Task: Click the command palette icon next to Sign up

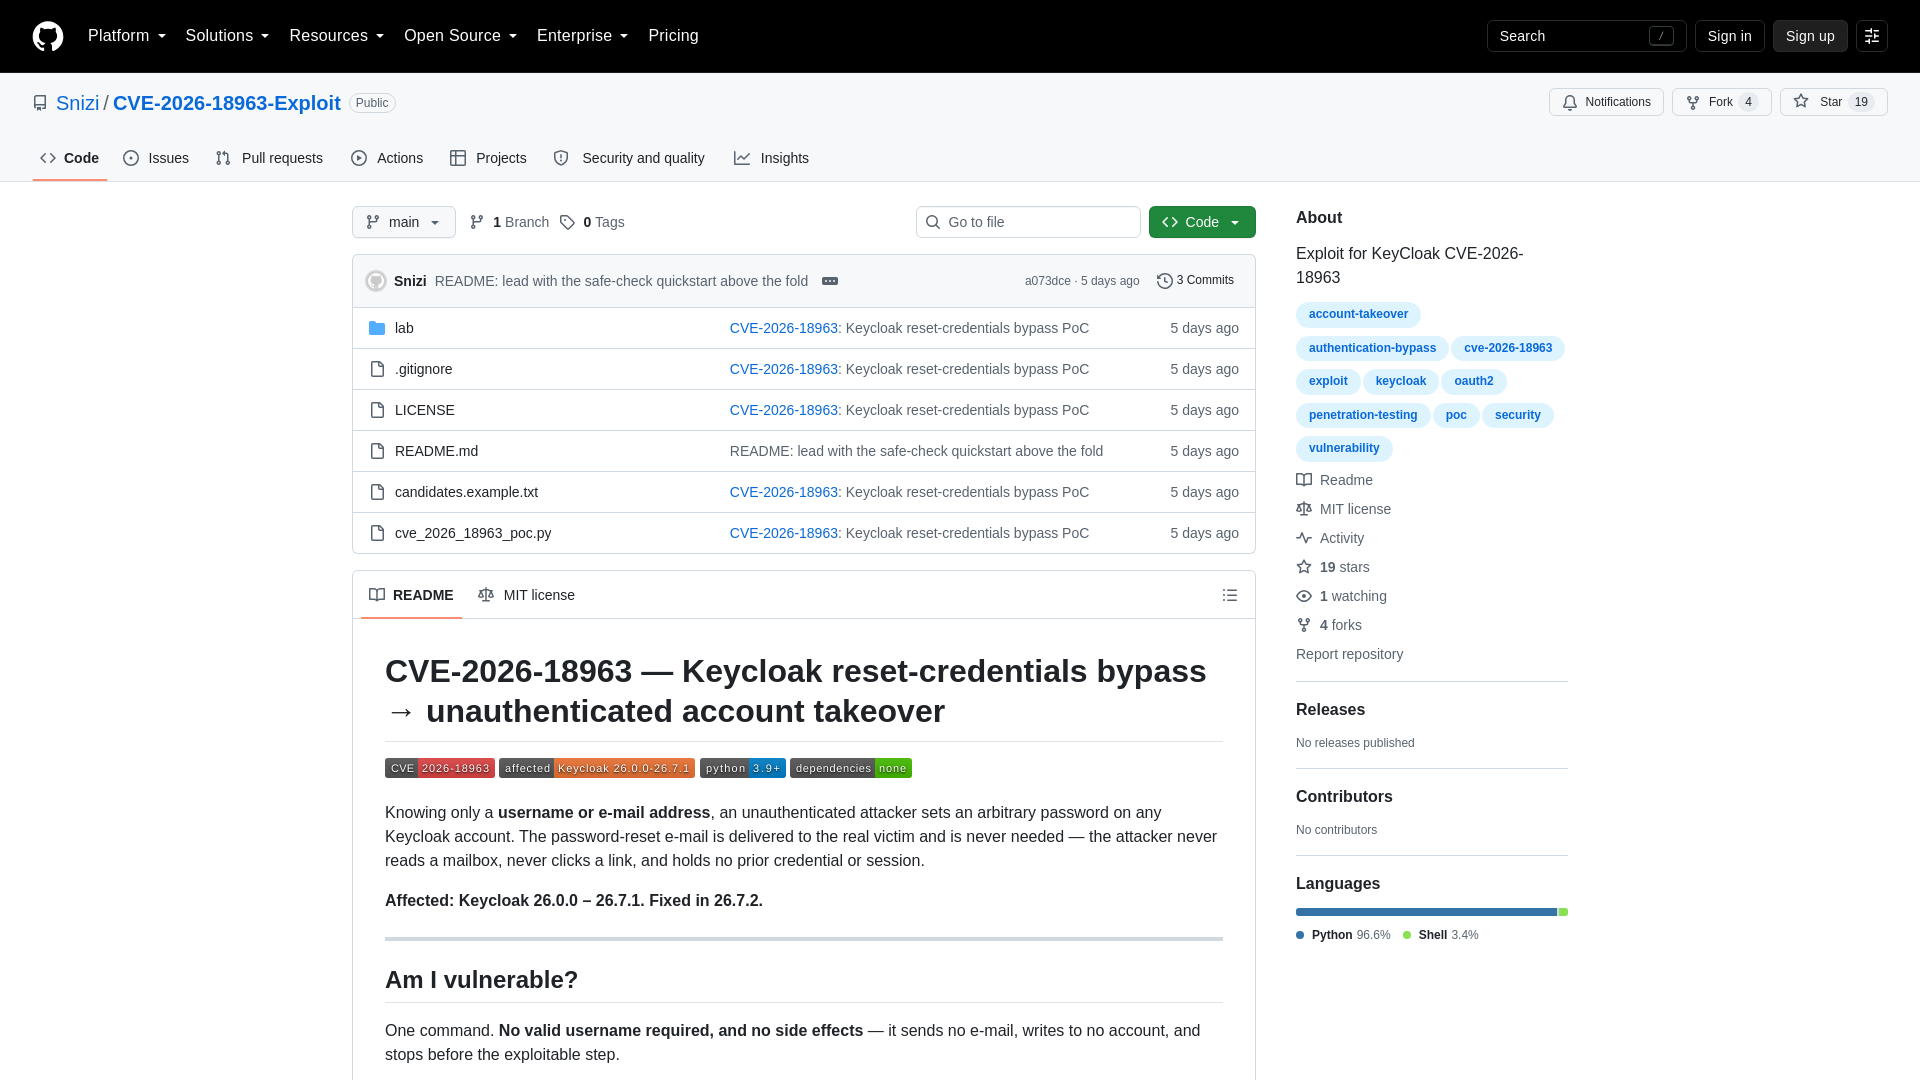Action: click(x=1872, y=36)
